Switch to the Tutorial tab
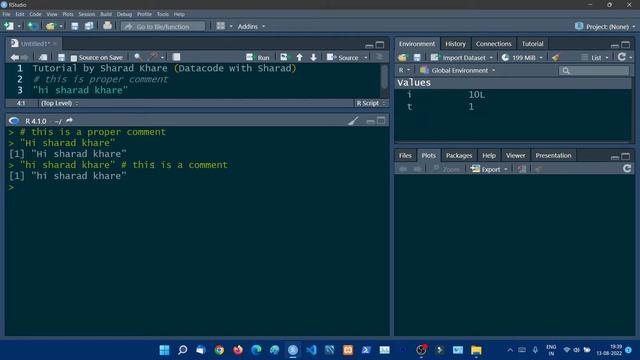Image resolution: width=640 pixels, height=360 pixels. click(x=533, y=44)
